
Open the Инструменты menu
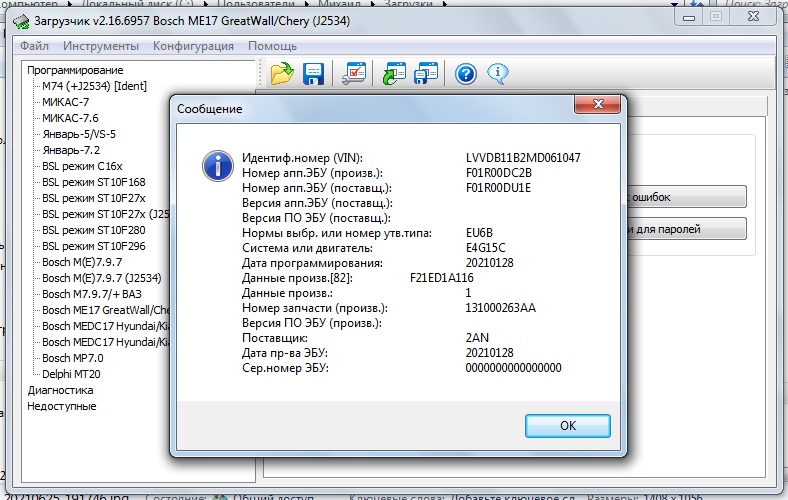(101, 46)
